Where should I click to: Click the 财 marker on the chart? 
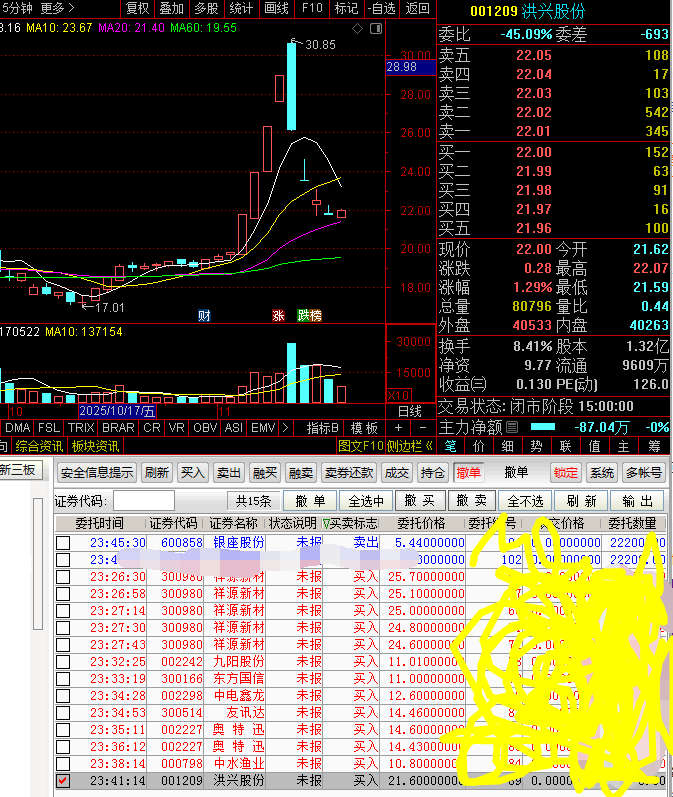click(204, 316)
